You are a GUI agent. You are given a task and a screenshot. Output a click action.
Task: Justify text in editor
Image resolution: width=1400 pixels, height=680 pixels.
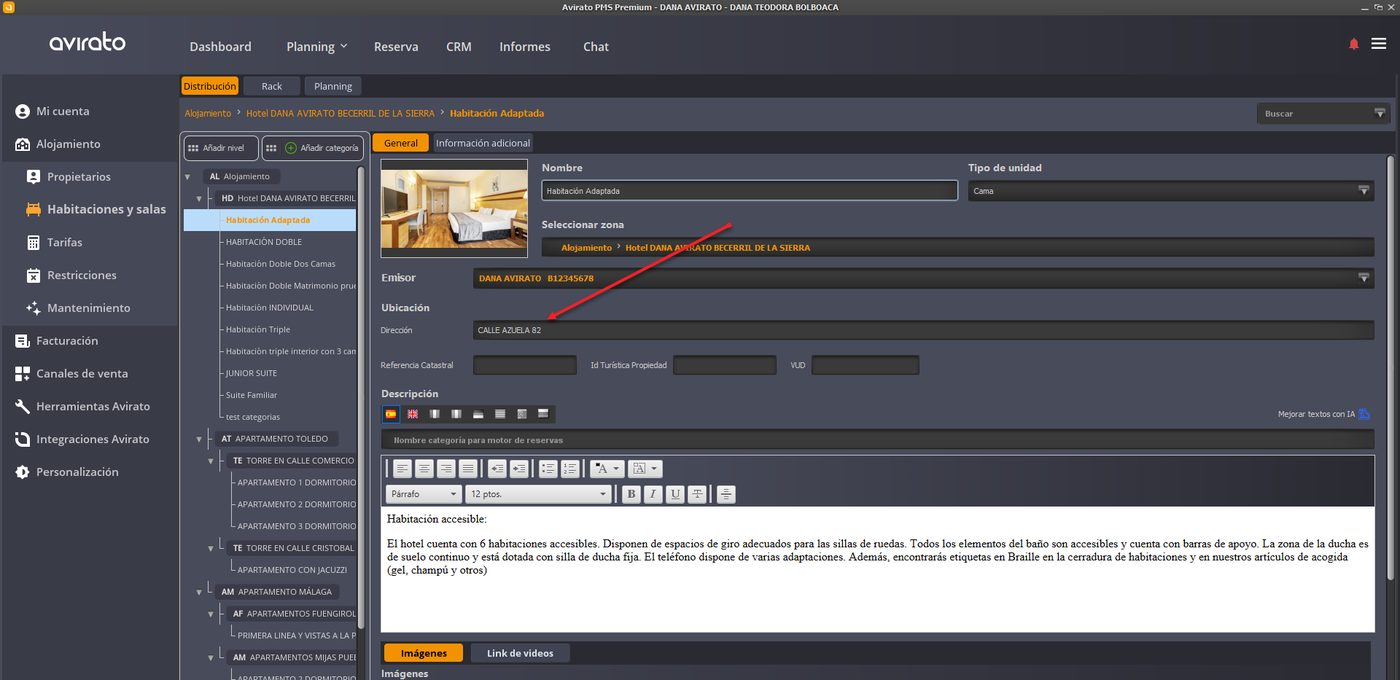[468, 468]
